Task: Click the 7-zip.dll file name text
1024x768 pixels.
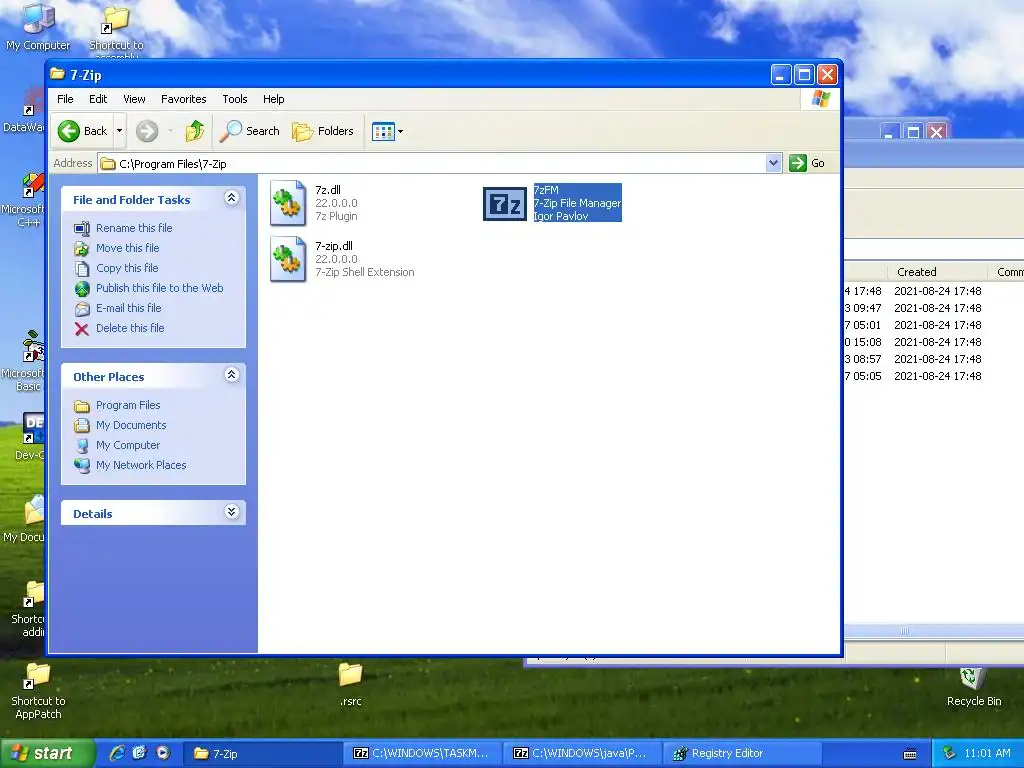Action: click(334, 246)
